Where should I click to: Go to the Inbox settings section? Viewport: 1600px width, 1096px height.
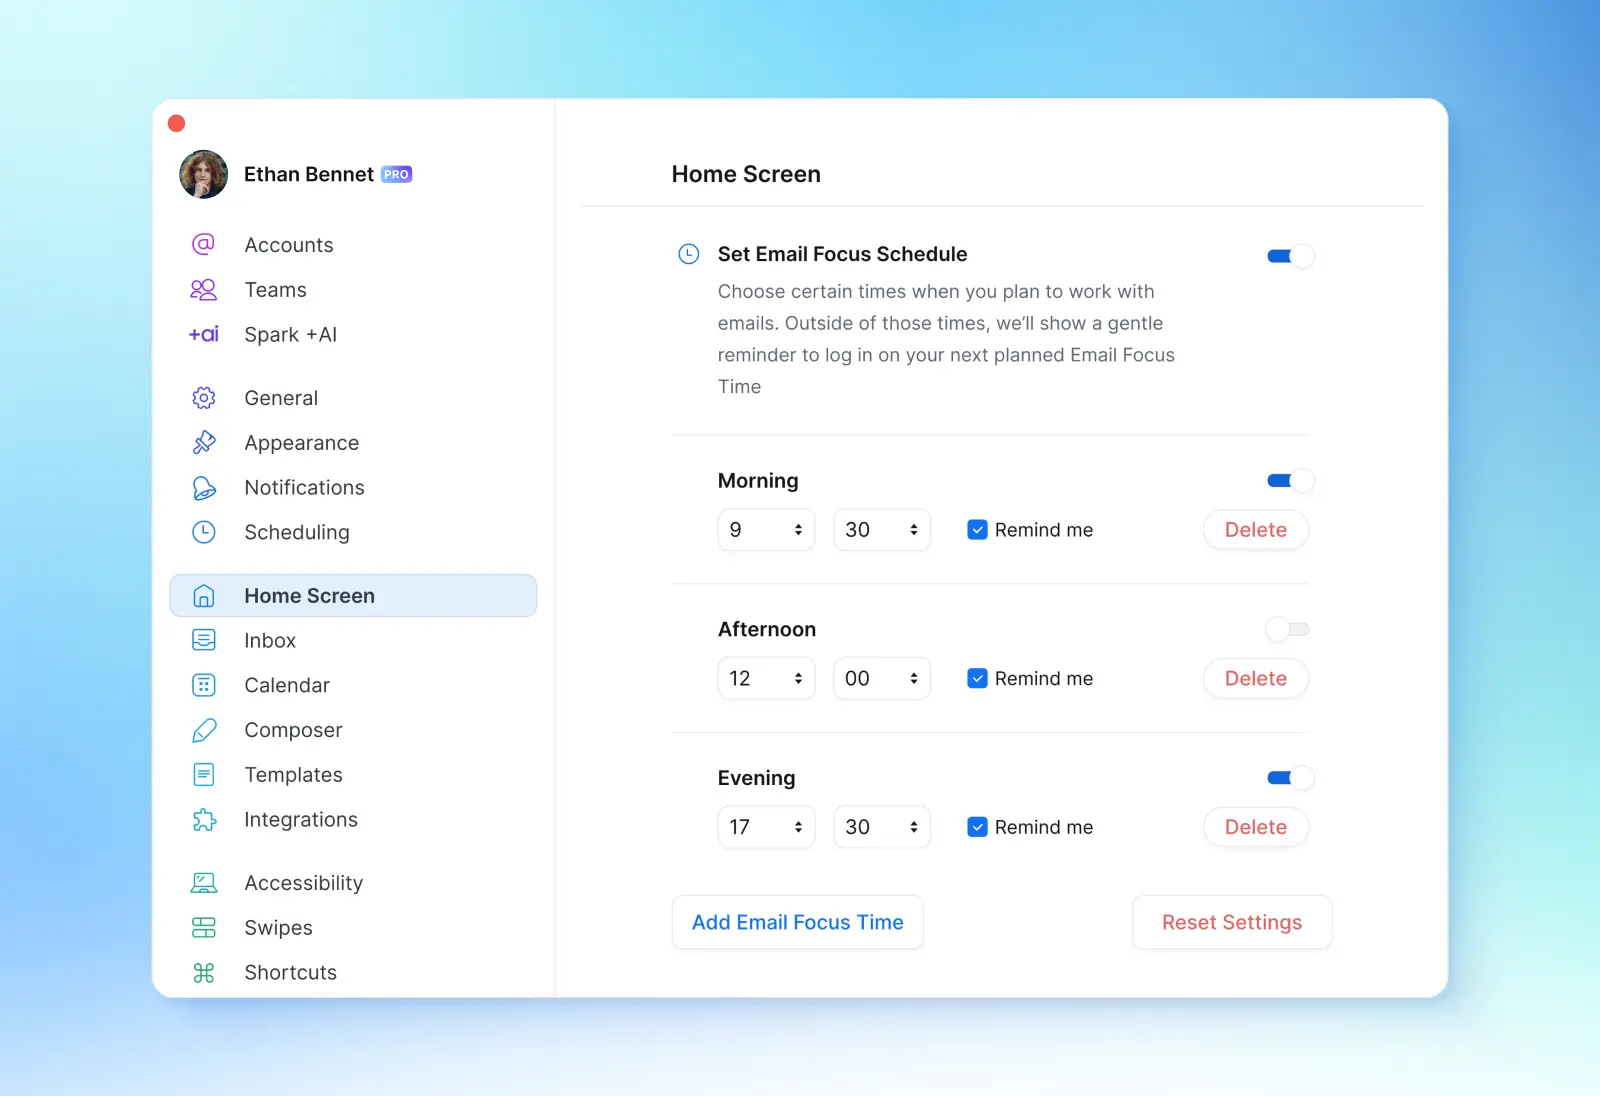point(270,641)
